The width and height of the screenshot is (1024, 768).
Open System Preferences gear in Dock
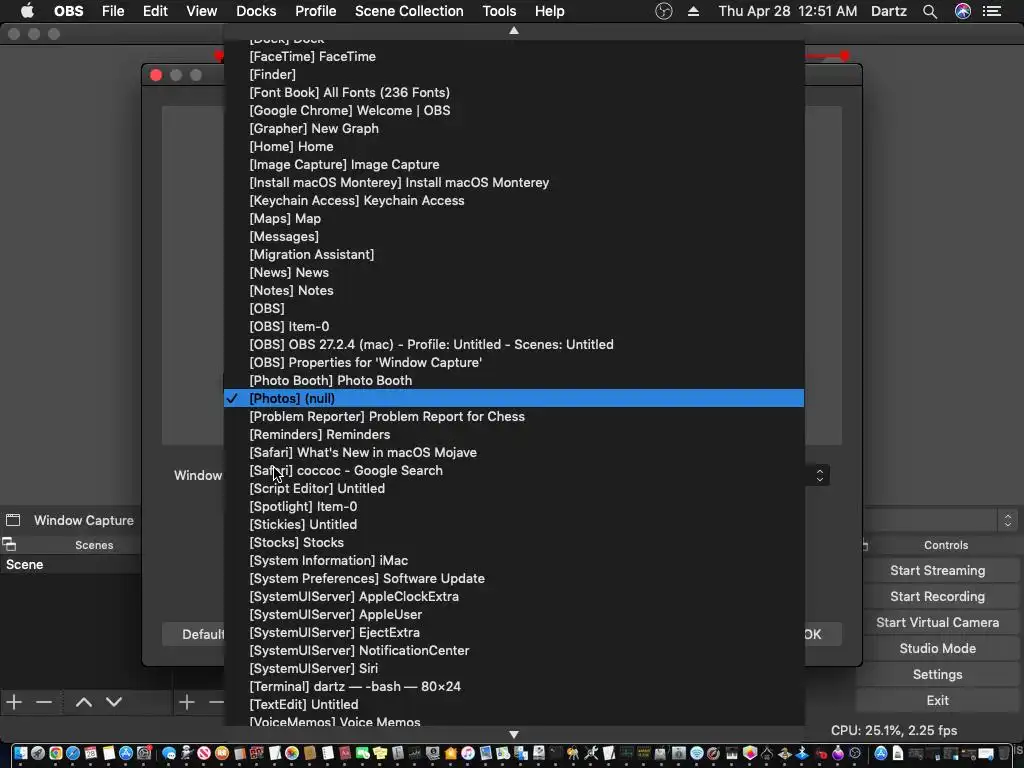(144, 753)
